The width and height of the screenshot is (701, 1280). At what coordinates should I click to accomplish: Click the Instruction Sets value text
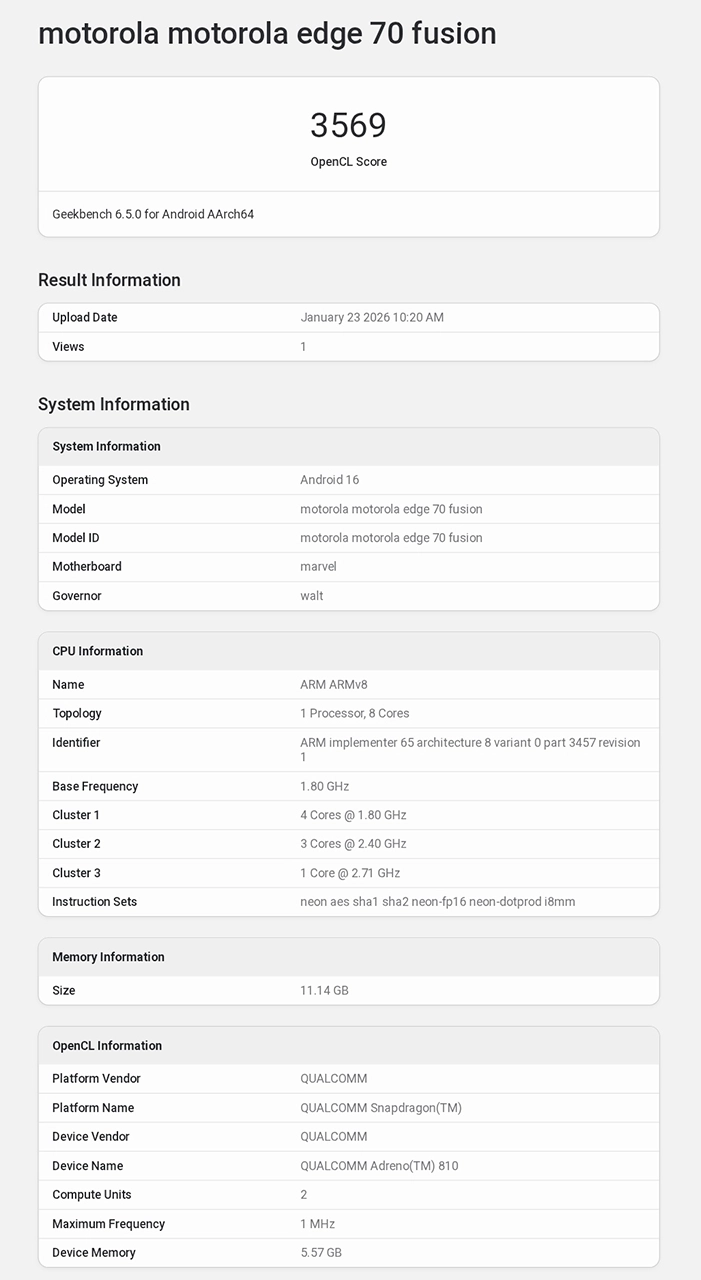point(437,902)
